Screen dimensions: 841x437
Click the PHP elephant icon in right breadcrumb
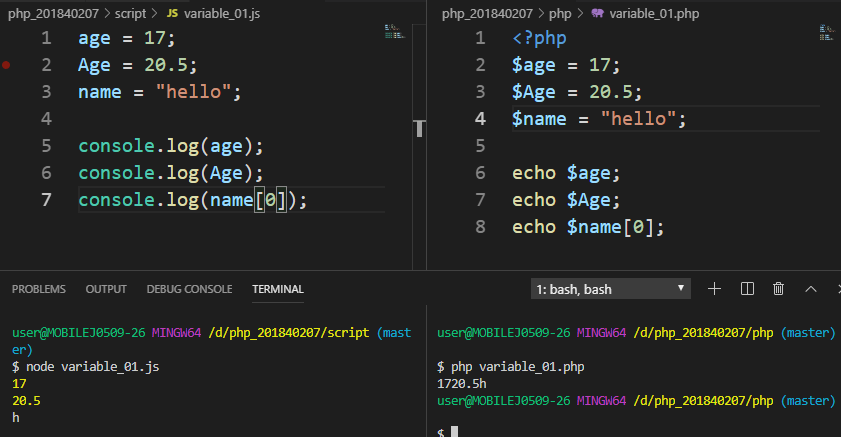(597, 13)
